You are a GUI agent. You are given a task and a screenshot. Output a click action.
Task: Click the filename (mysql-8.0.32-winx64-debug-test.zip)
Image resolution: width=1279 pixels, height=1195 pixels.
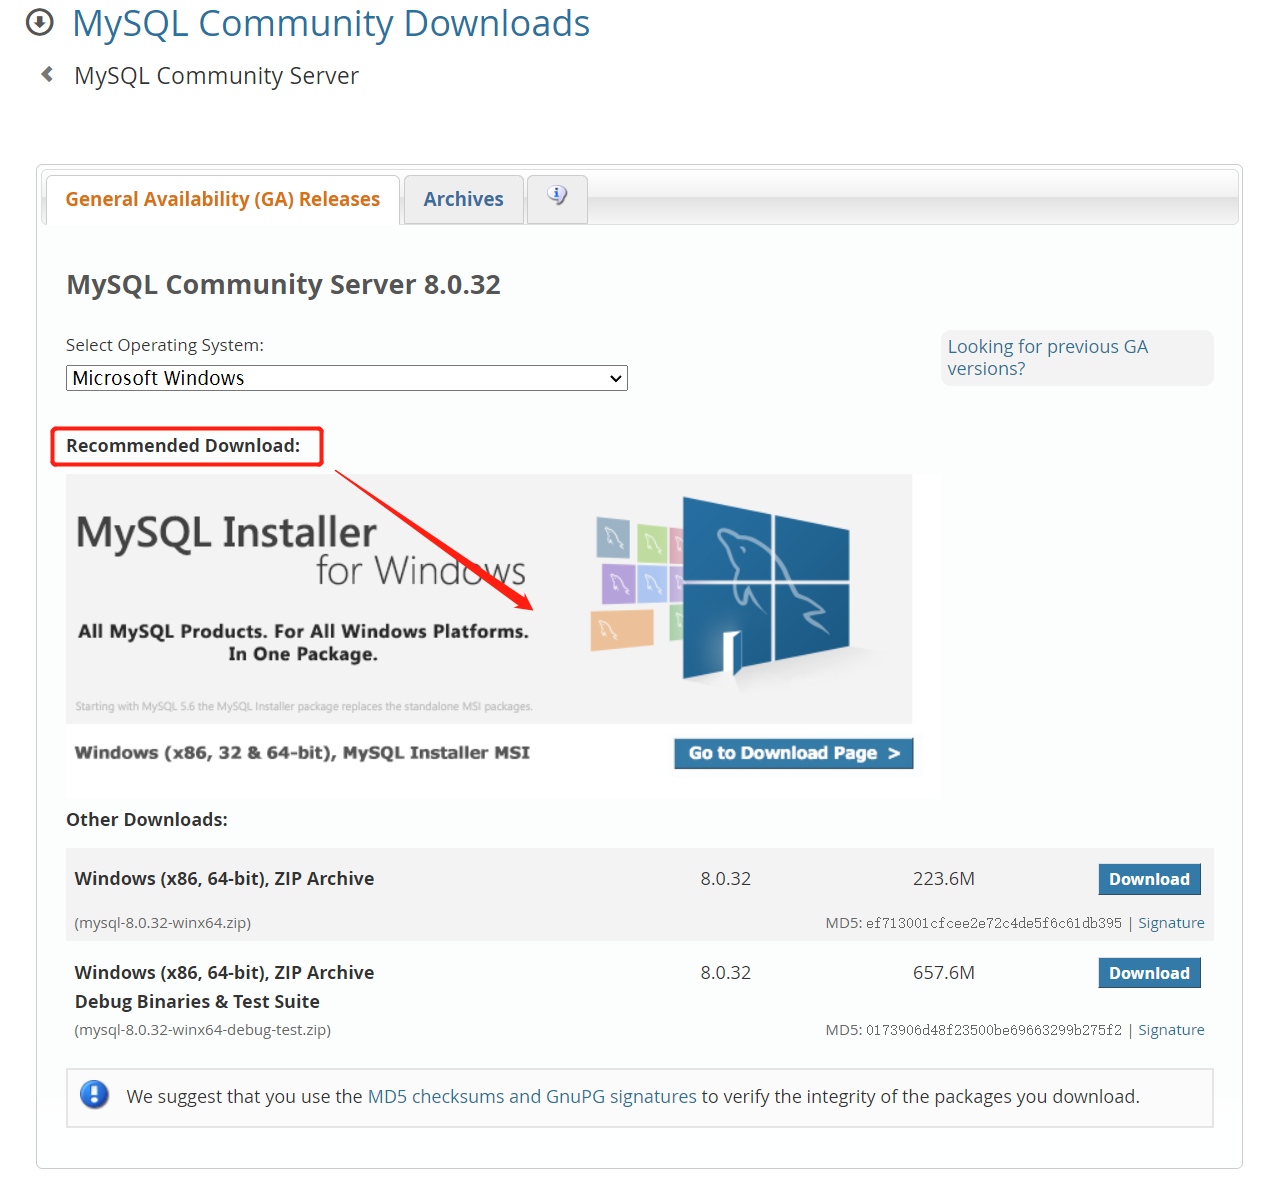tap(202, 1030)
